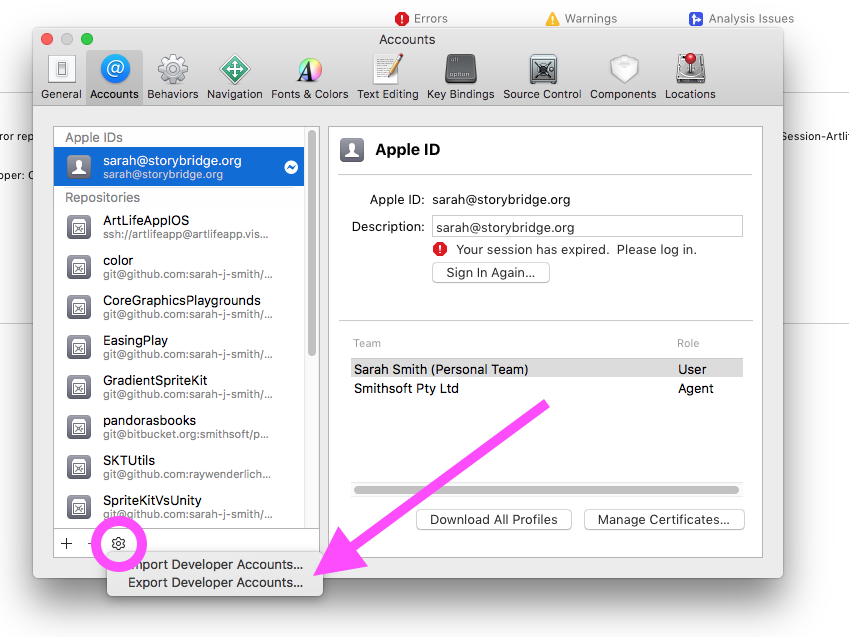Open the Text Editing preferences pane

point(388,77)
